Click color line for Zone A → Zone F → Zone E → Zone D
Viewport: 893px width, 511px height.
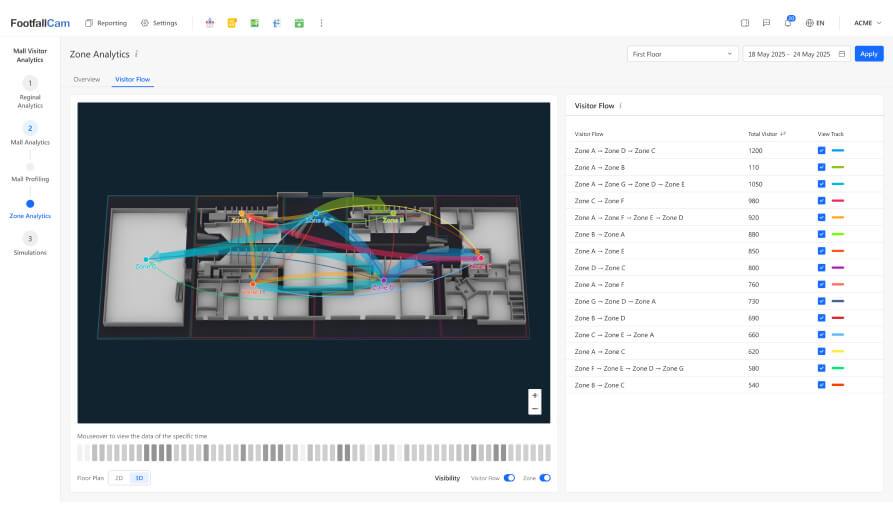[837, 218]
